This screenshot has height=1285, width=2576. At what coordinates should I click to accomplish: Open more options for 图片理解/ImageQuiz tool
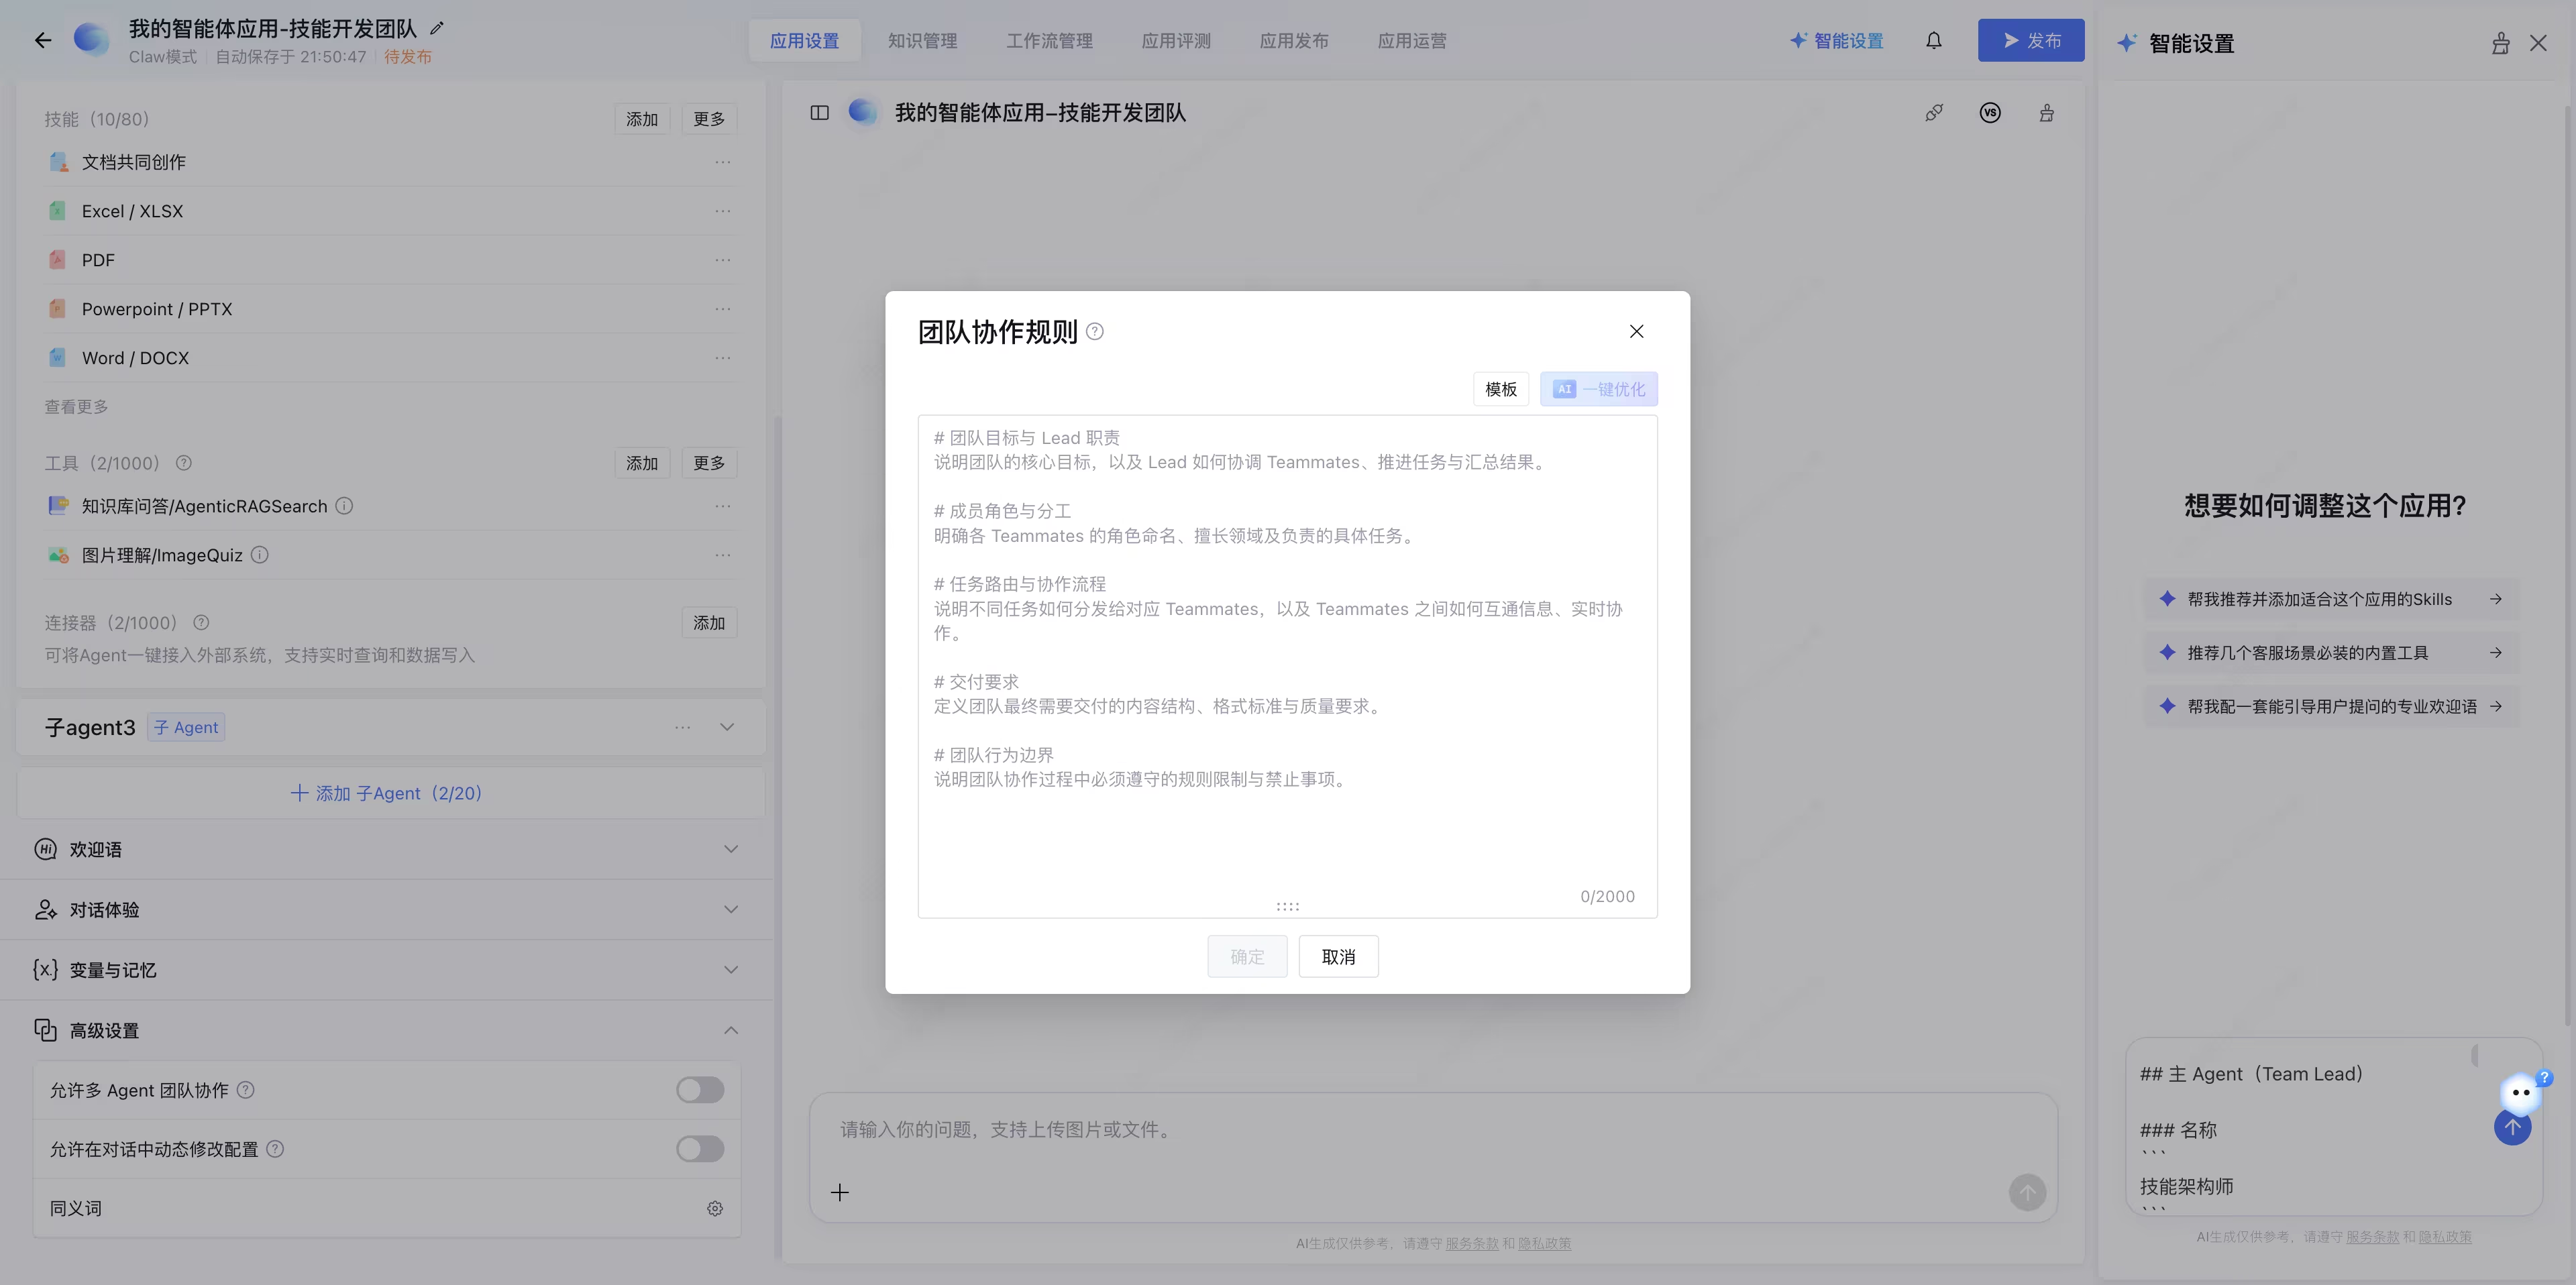click(722, 555)
